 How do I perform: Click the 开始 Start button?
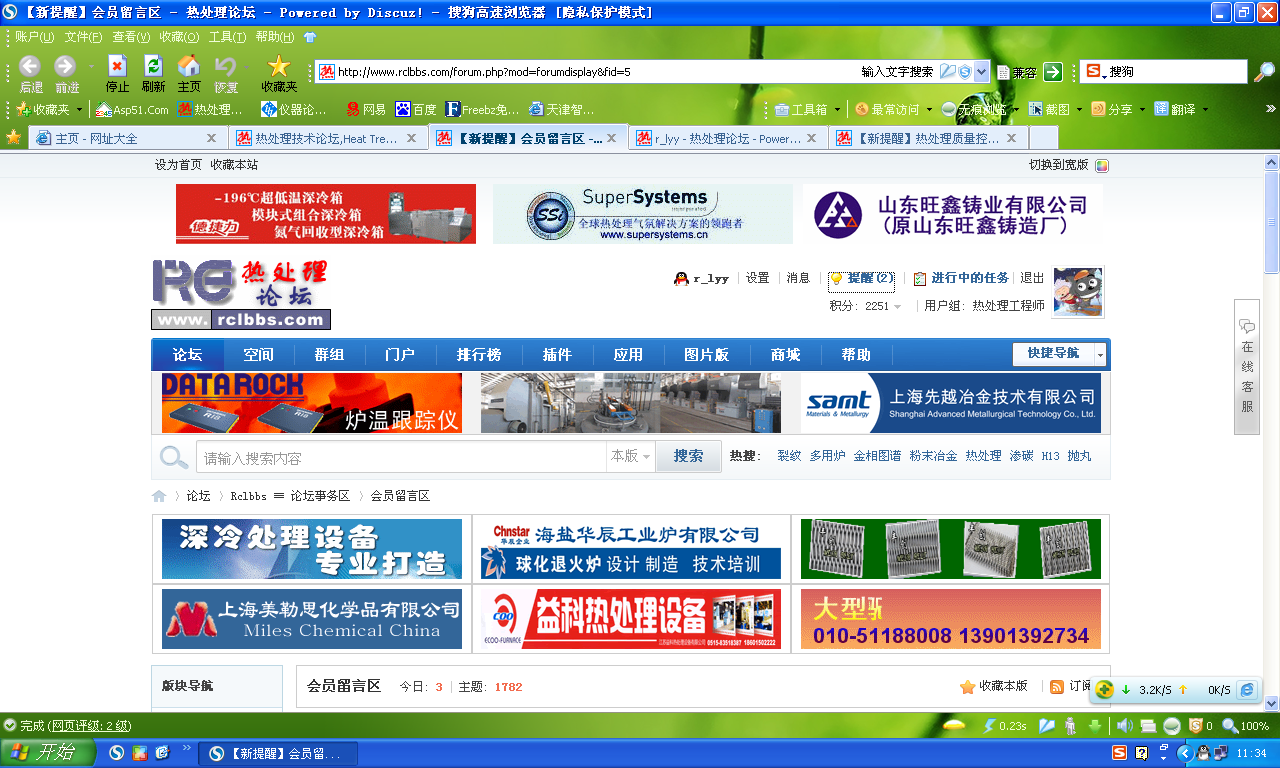point(48,753)
